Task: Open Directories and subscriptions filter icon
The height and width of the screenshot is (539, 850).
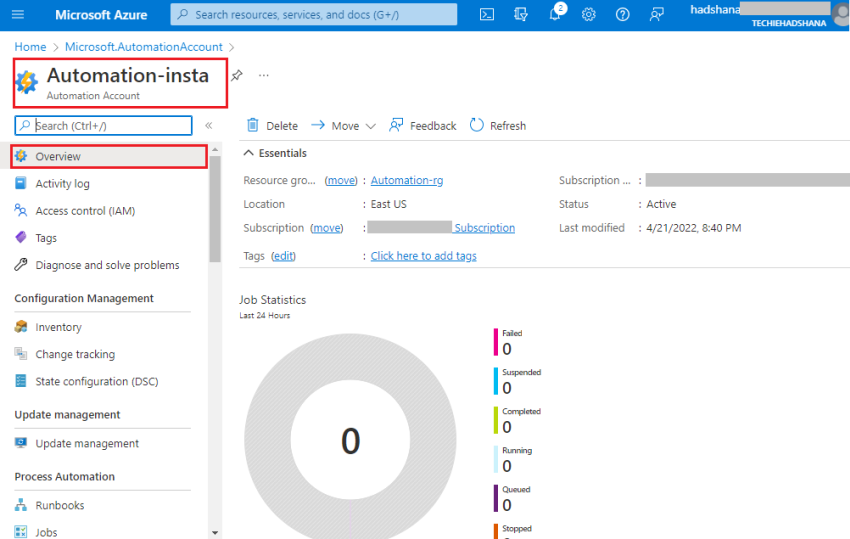Action: 521,15
